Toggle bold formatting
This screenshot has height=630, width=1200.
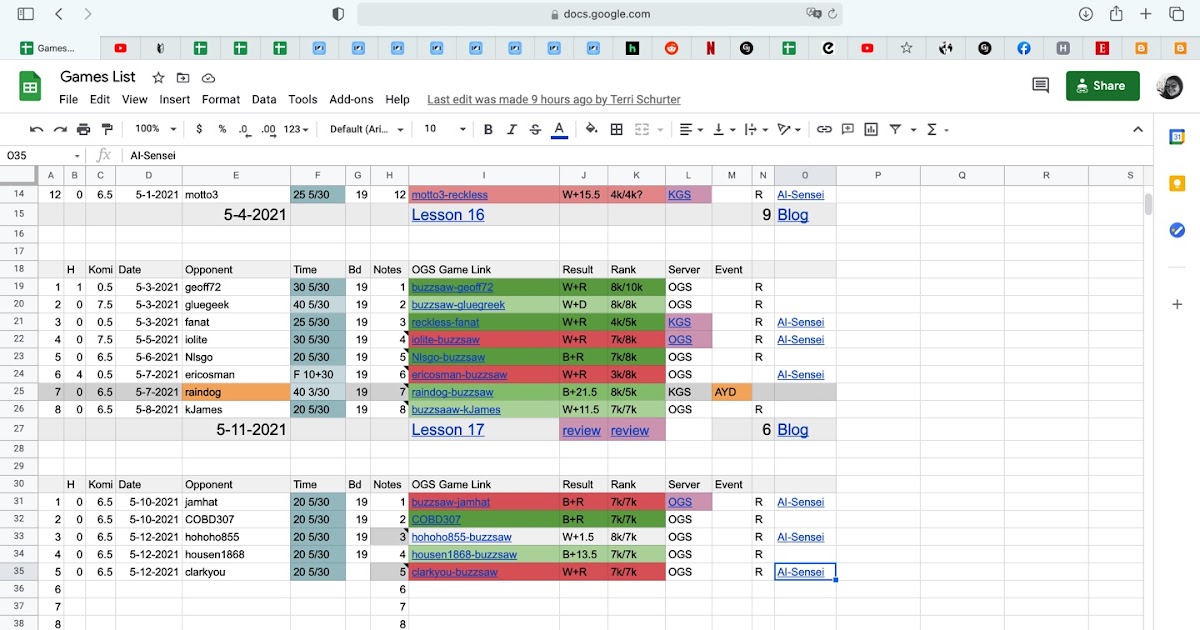pyautogui.click(x=488, y=129)
